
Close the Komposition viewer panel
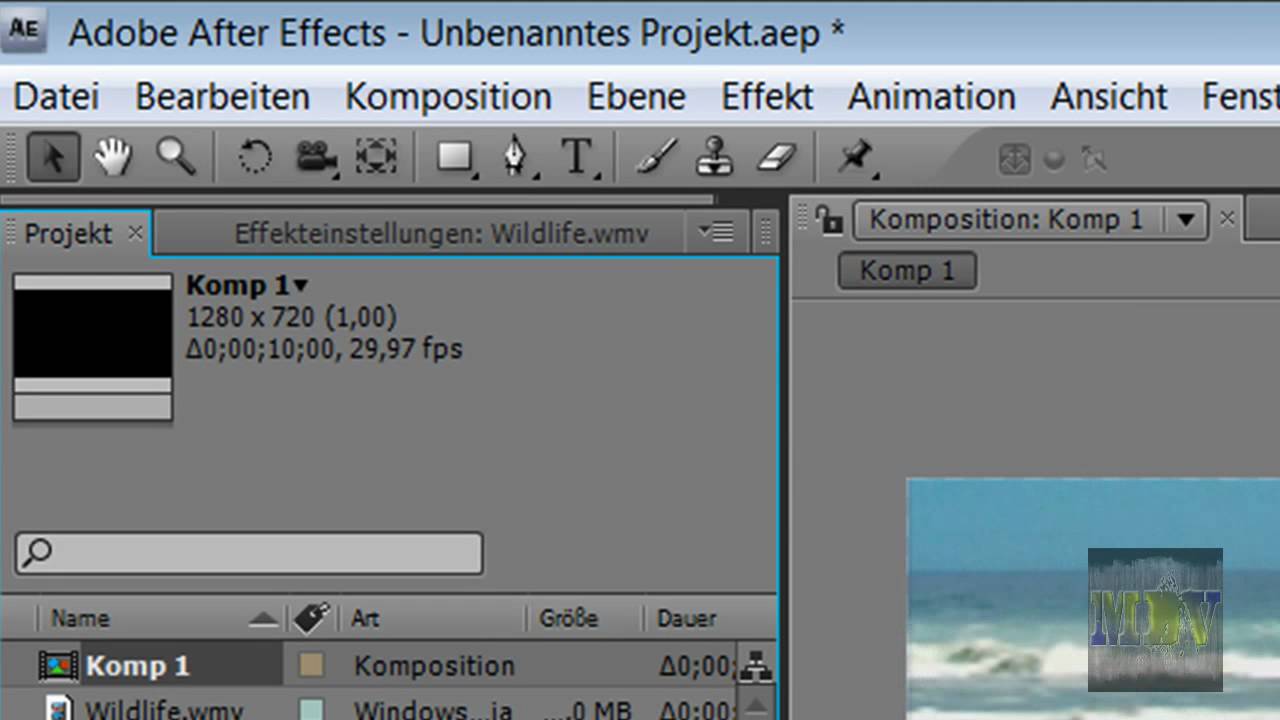pyautogui.click(x=1227, y=219)
